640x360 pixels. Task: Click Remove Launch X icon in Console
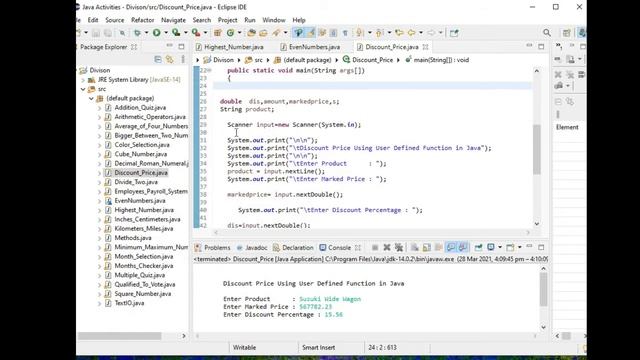[x=387, y=247]
